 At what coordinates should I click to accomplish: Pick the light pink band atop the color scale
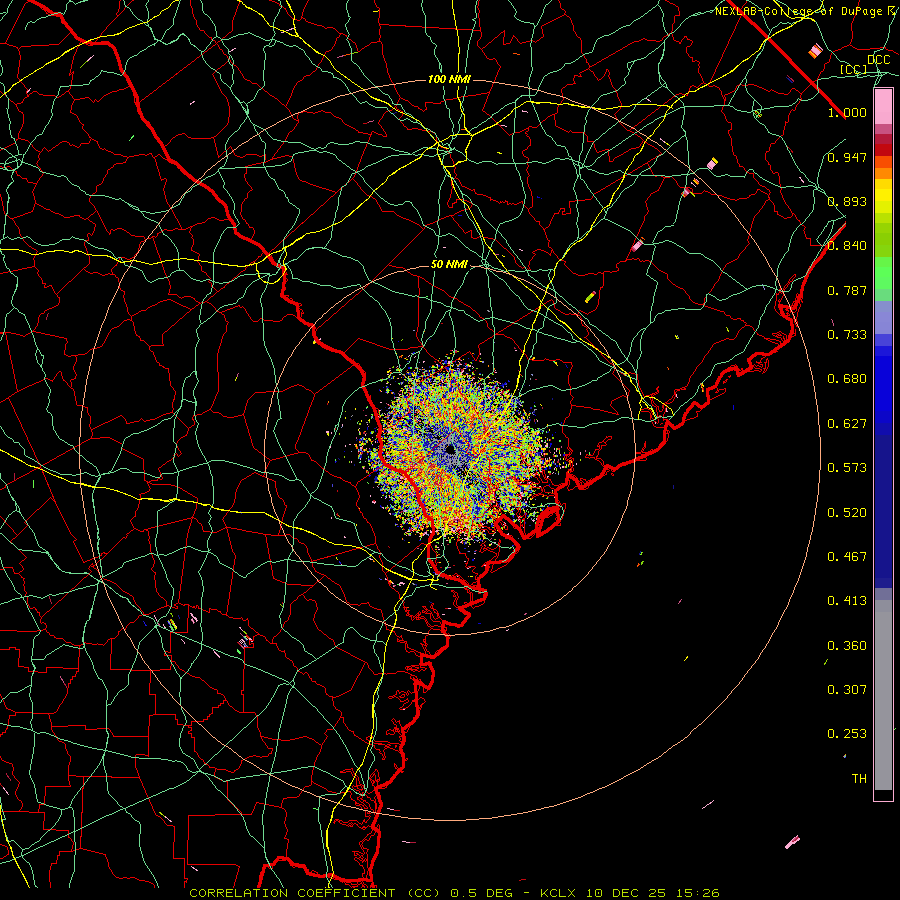[x=883, y=106]
